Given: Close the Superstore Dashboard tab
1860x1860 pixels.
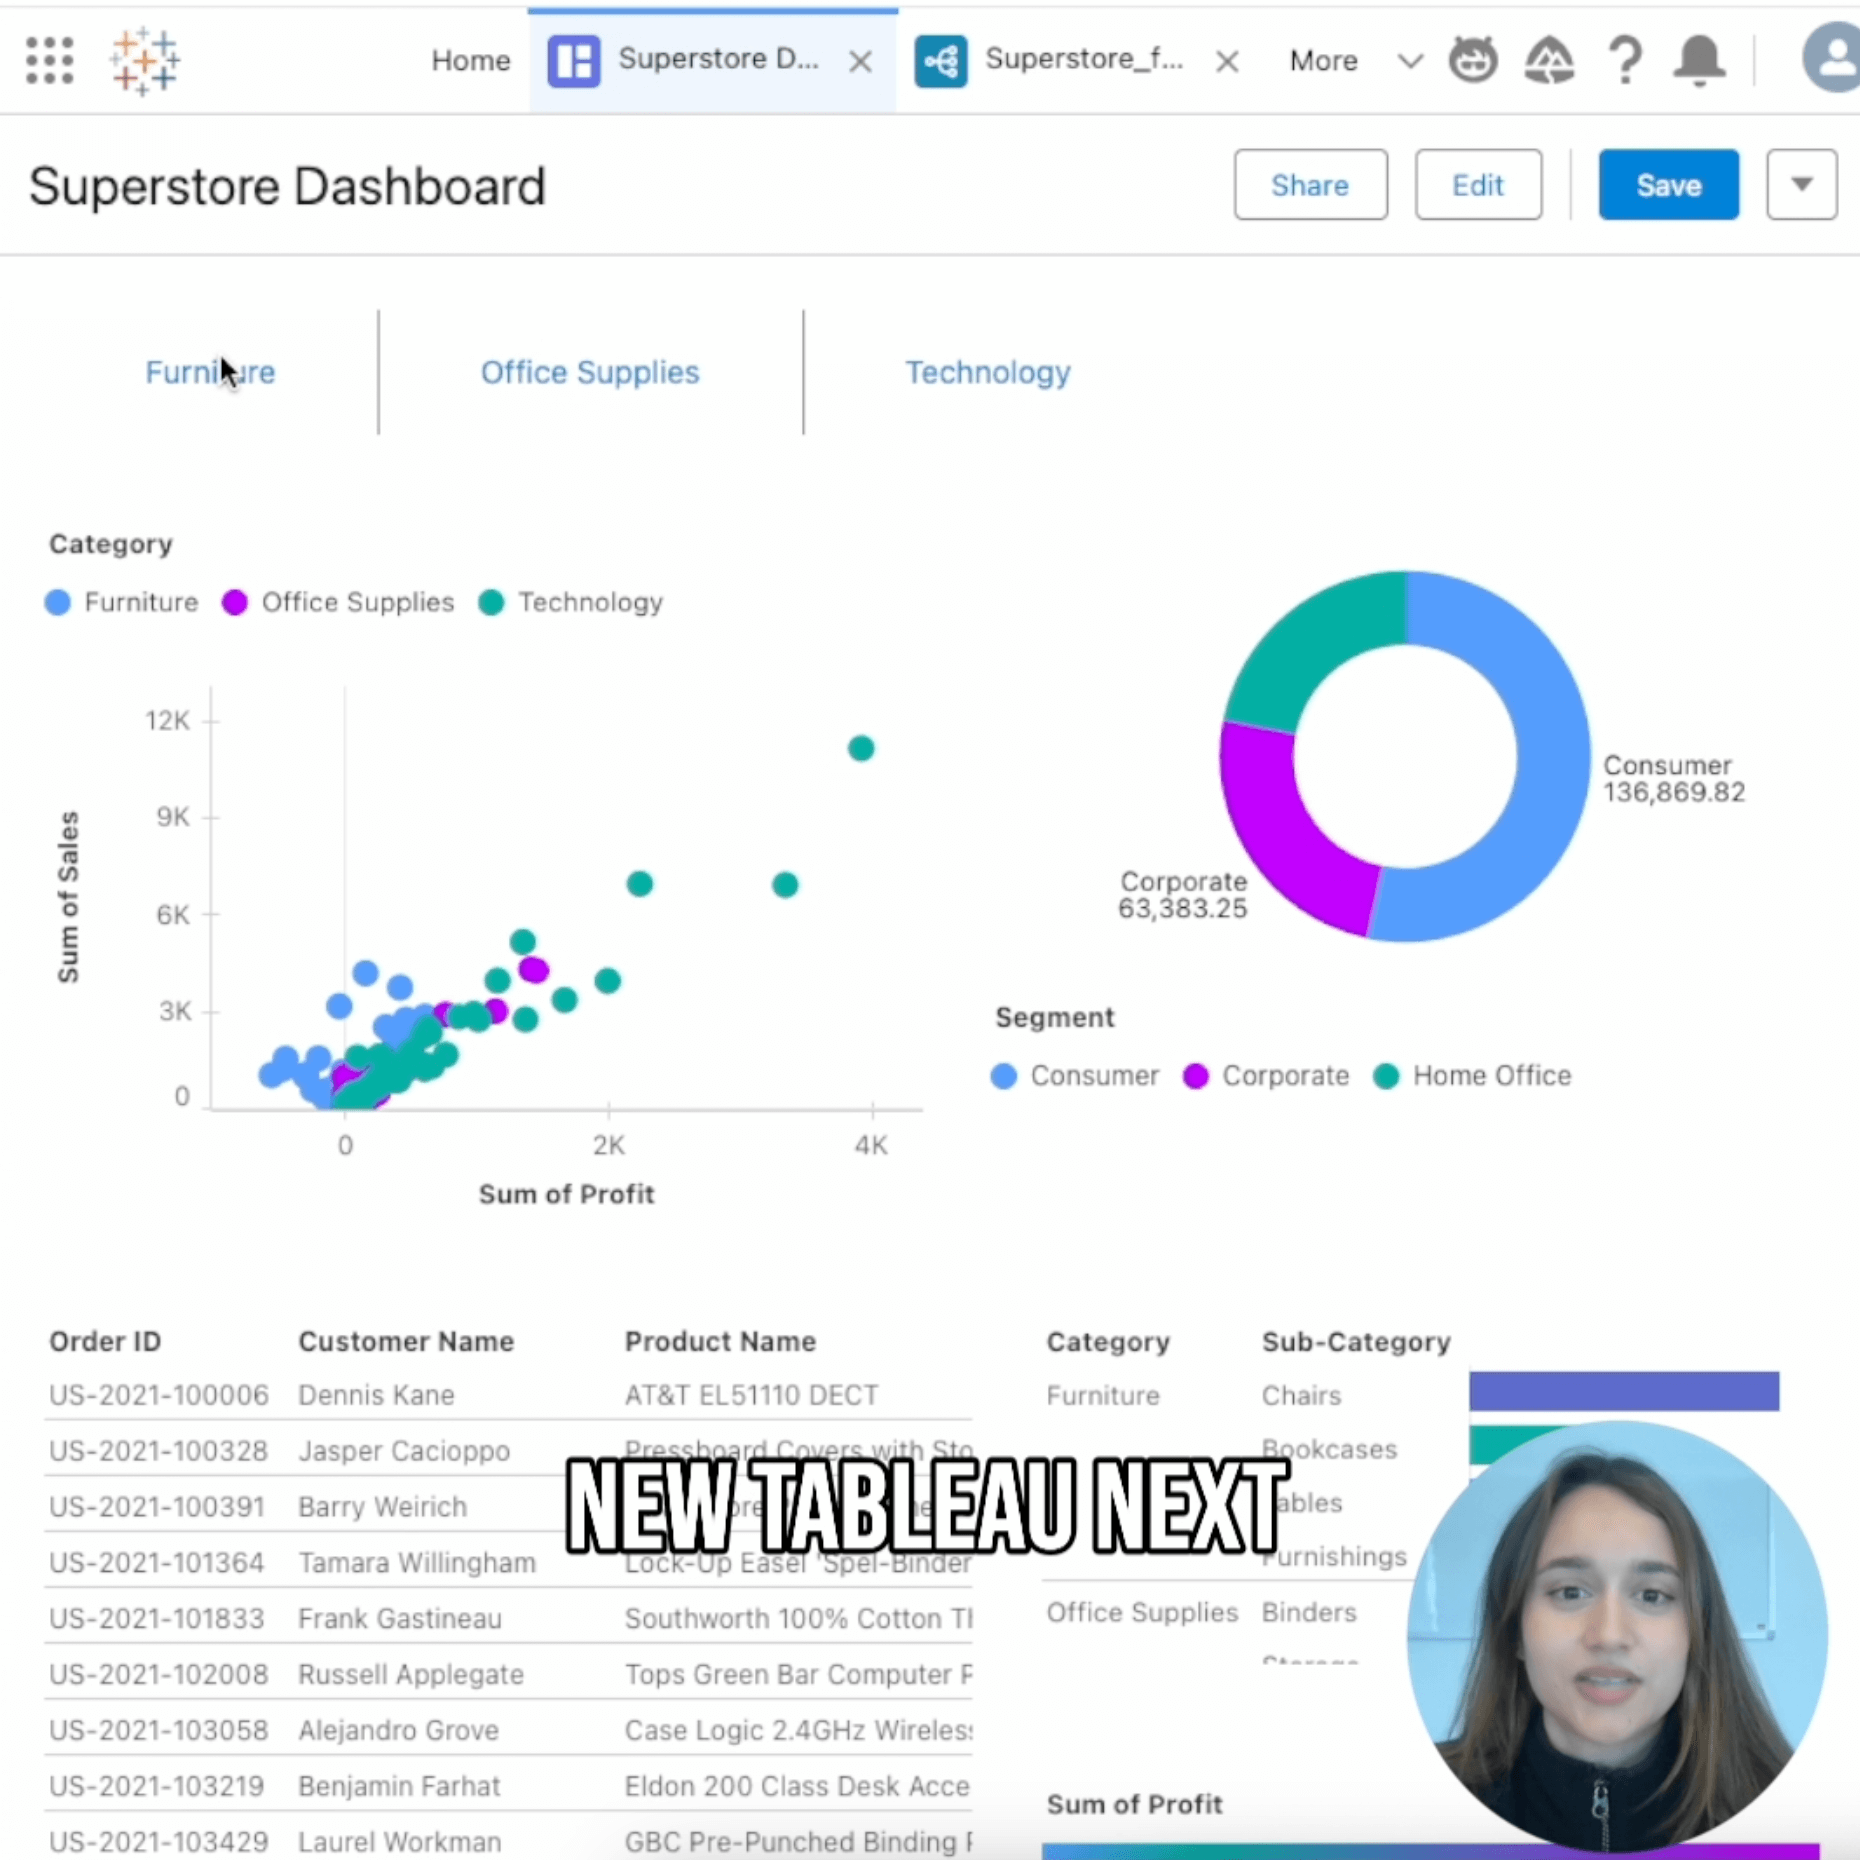Looking at the screenshot, I should point(860,62).
